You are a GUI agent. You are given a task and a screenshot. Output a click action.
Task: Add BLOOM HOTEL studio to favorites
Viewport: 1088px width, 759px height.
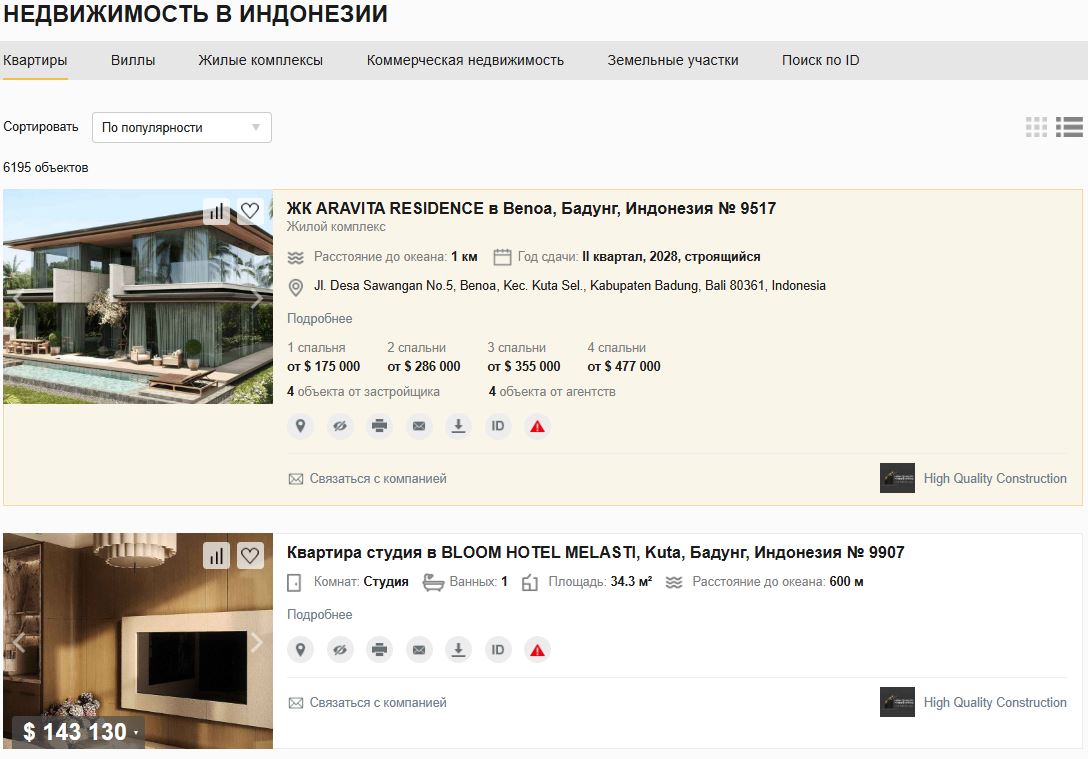(250, 555)
